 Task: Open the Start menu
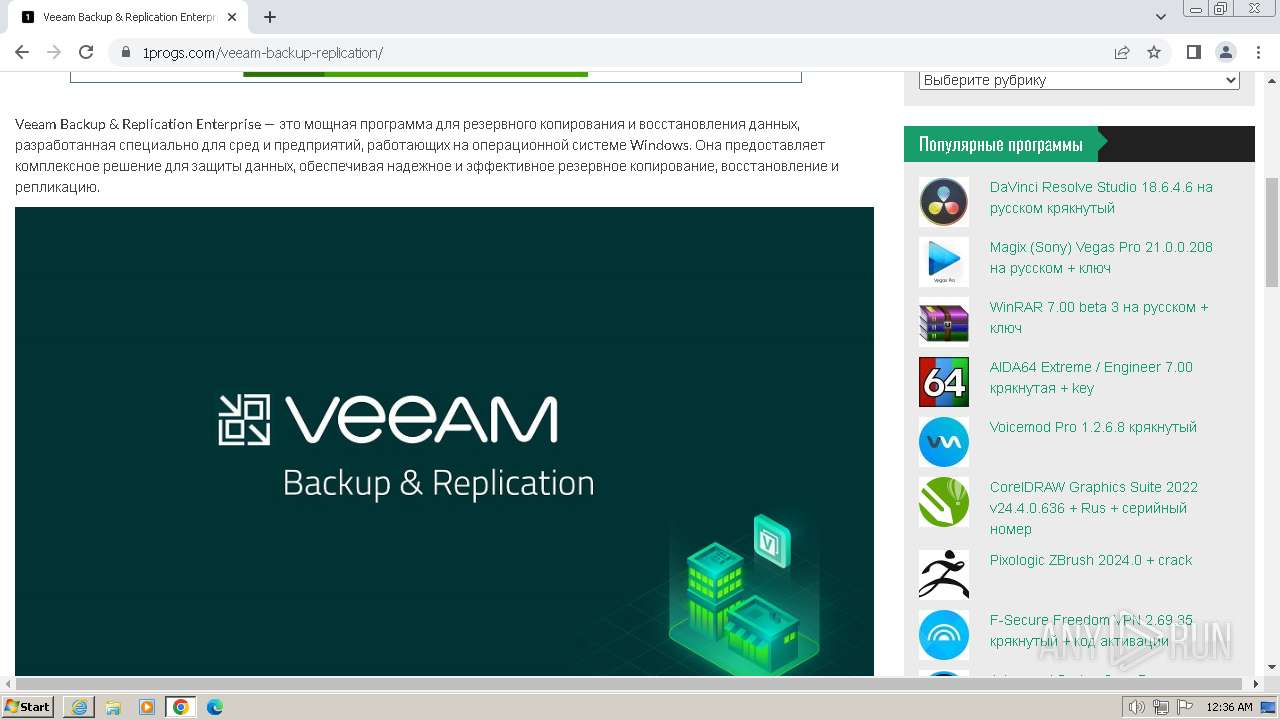coord(28,707)
